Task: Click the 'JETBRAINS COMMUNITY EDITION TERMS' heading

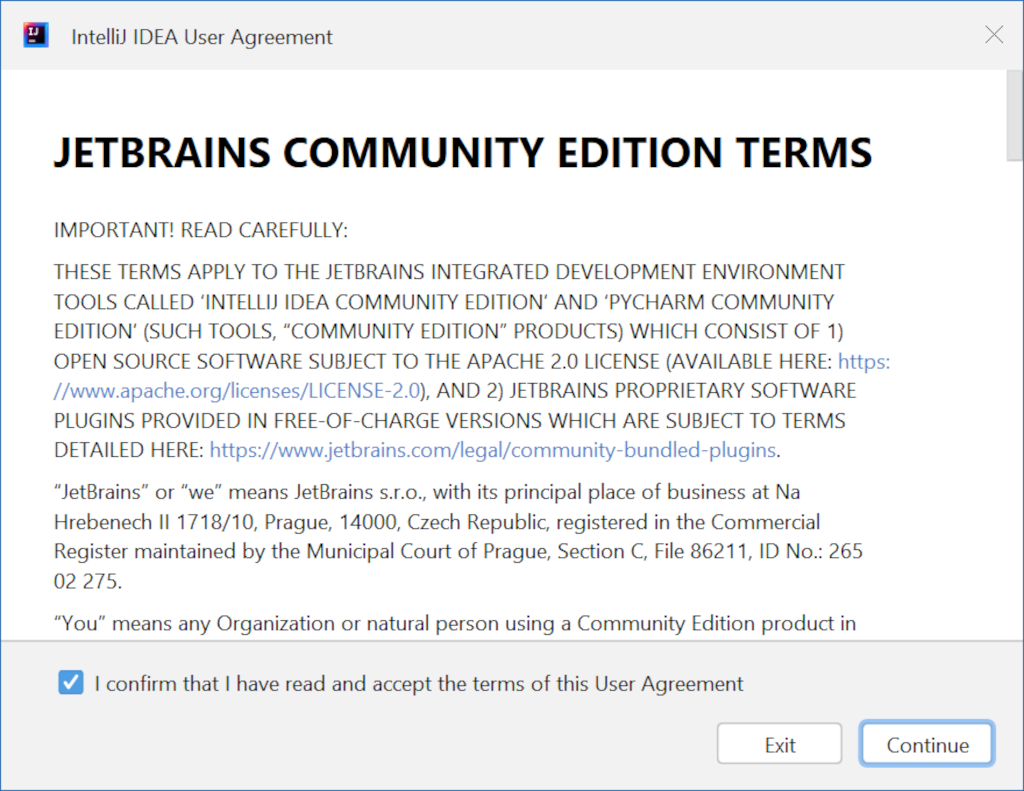Action: click(x=462, y=152)
